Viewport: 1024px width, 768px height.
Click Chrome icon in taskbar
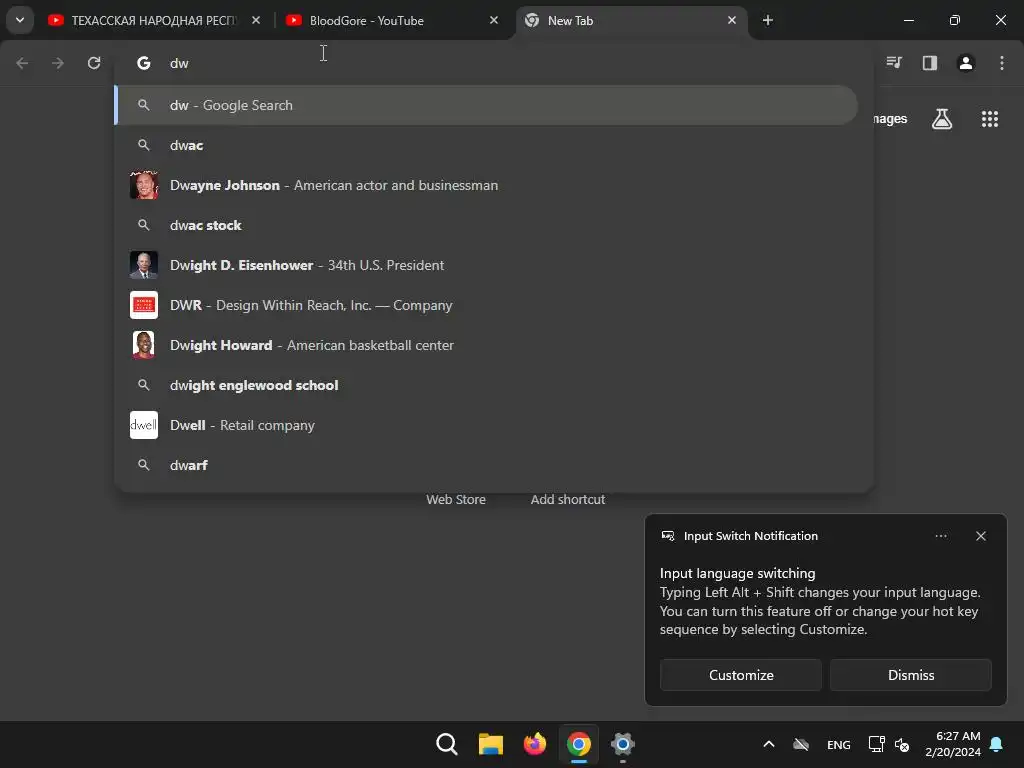click(x=579, y=744)
